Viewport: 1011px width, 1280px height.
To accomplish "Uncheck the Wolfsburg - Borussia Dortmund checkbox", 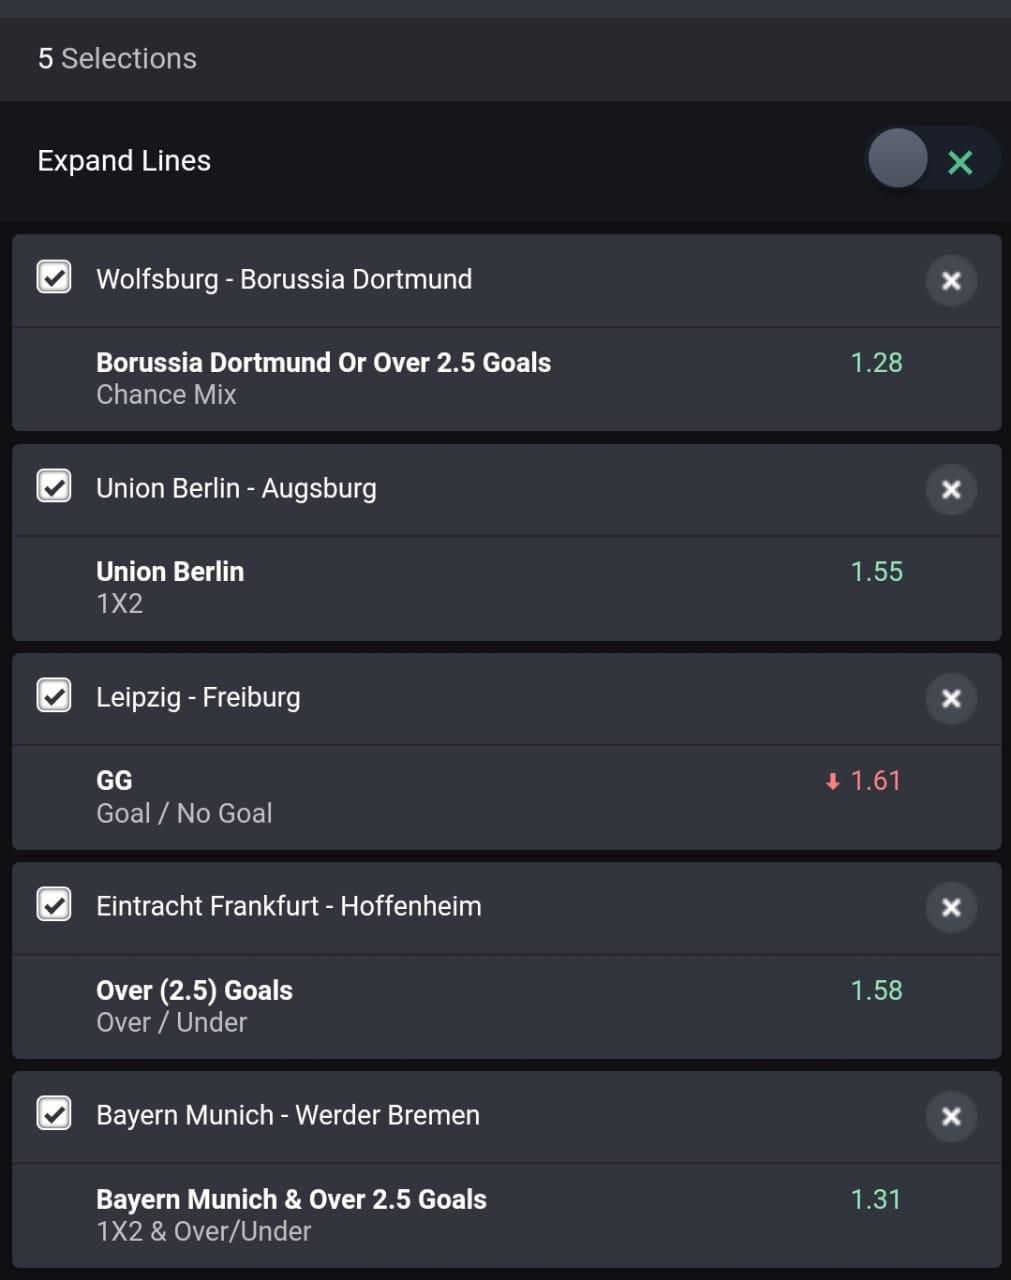I will pyautogui.click(x=54, y=277).
